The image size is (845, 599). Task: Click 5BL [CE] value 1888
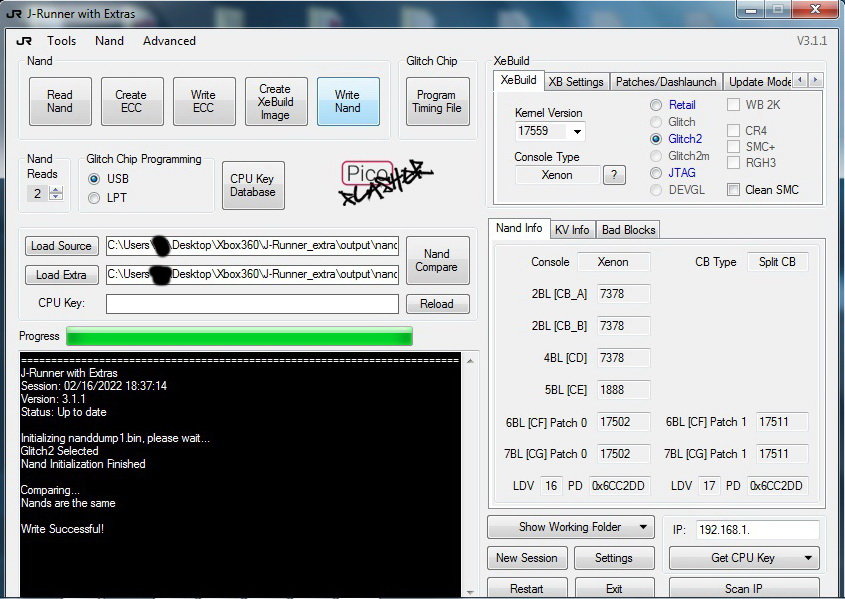(623, 389)
